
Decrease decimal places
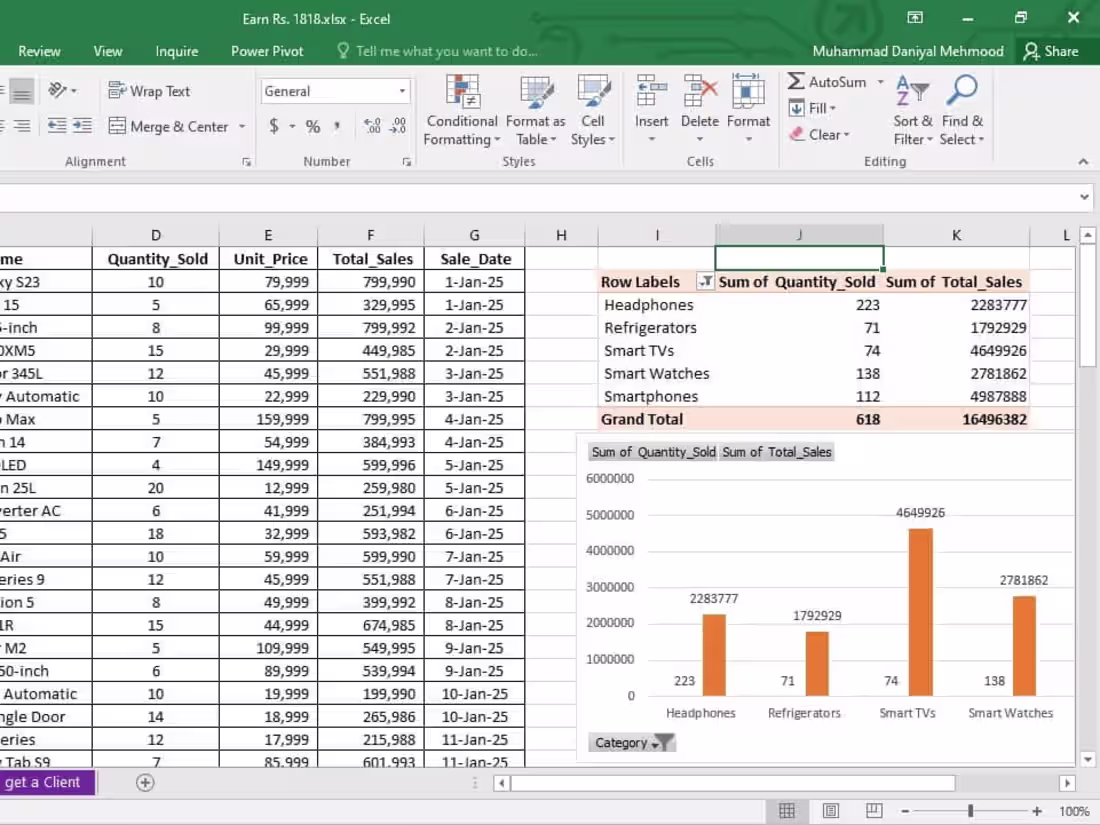click(x=398, y=126)
